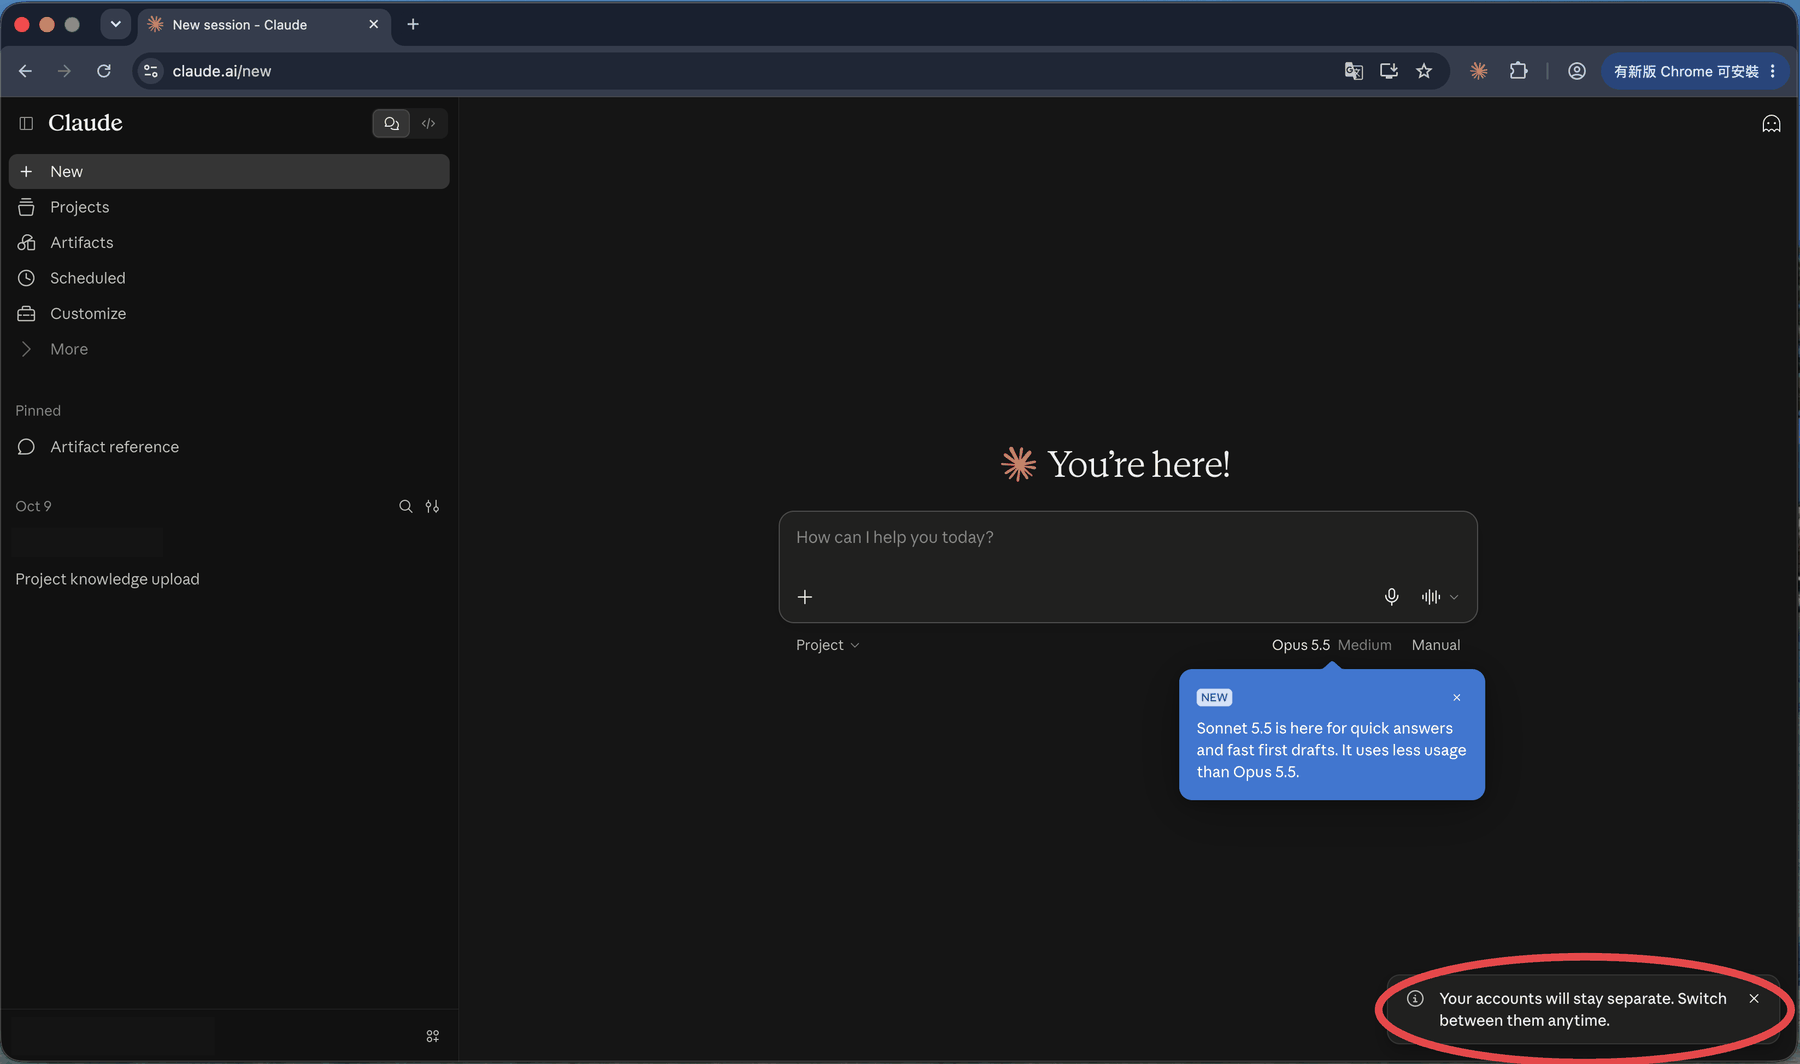The image size is (1800, 1064).
Task: Open Customize in sidebar
Action: (229, 313)
